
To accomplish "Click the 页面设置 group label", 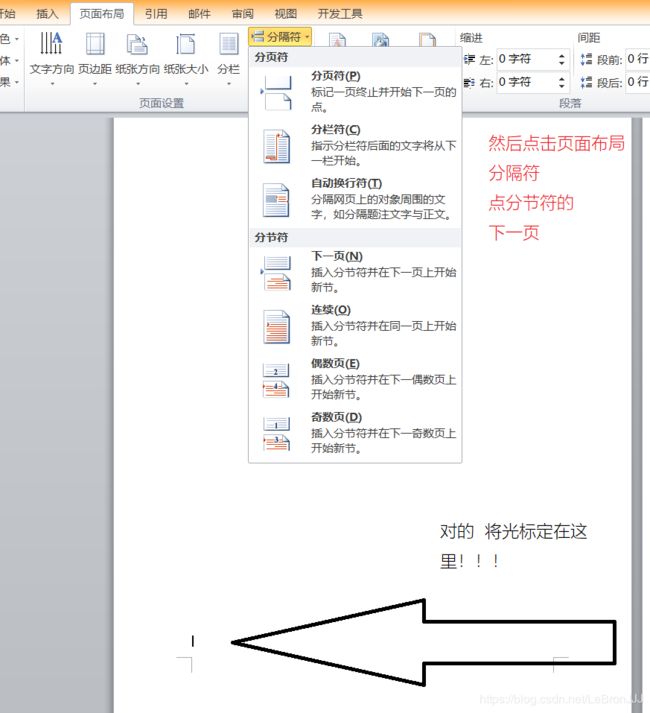I will 161,103.
